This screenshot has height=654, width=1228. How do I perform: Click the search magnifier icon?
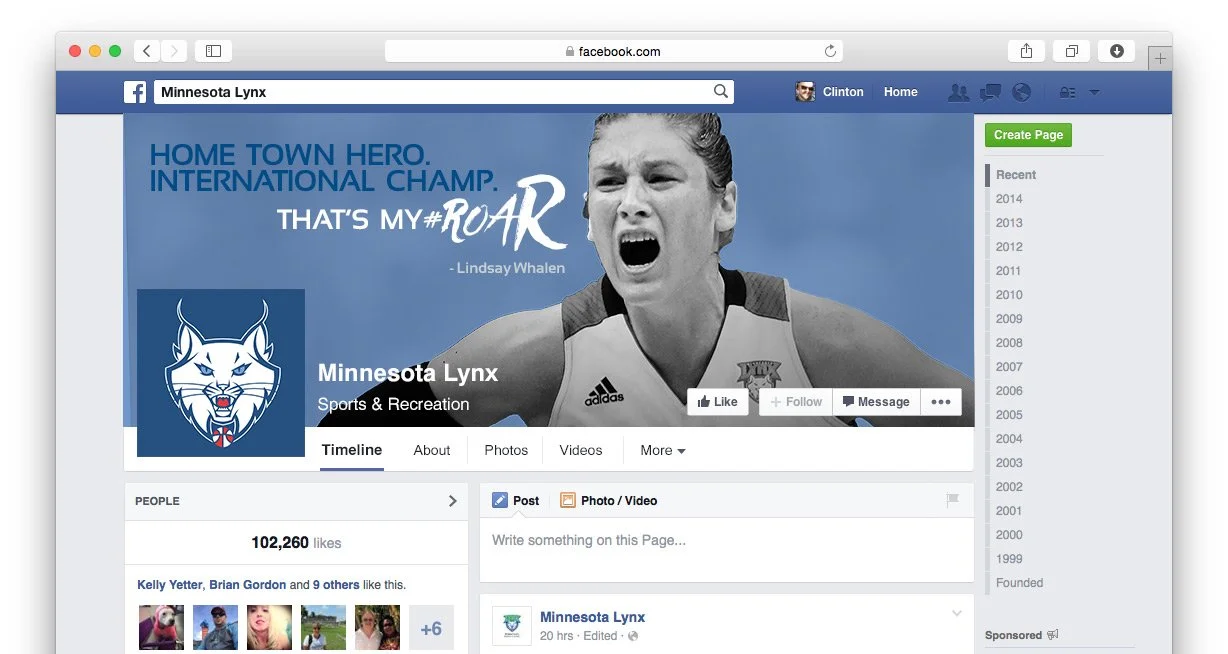coord(721,92)
